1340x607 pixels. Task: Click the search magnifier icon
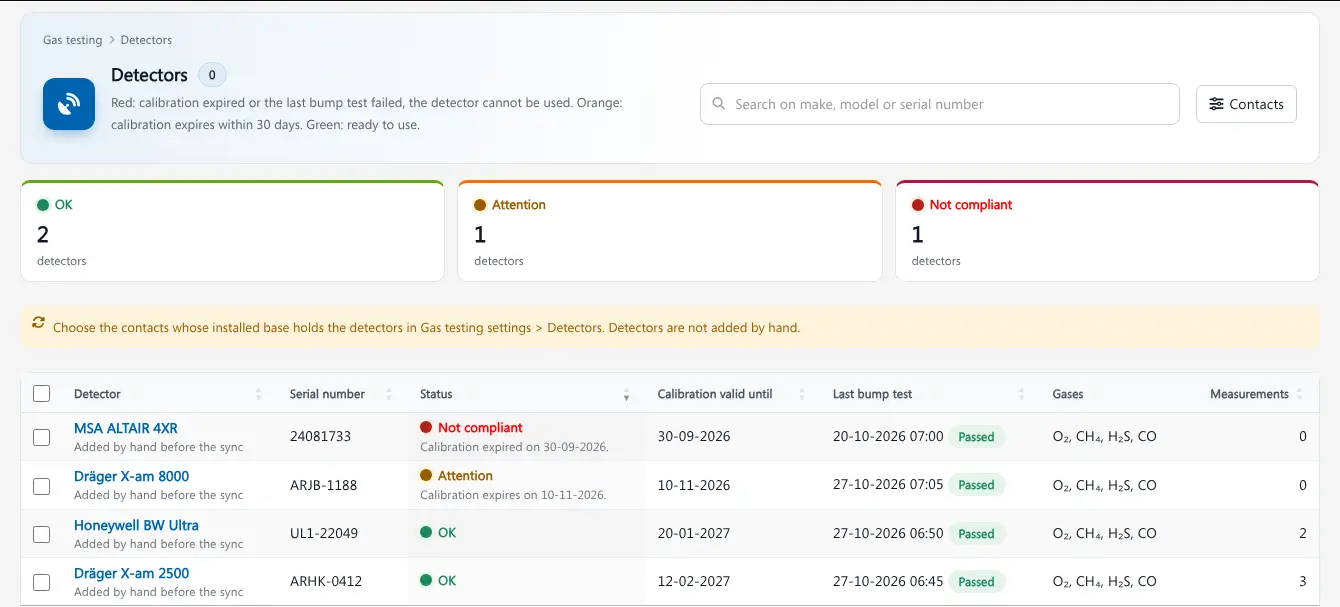click(719, 104)
